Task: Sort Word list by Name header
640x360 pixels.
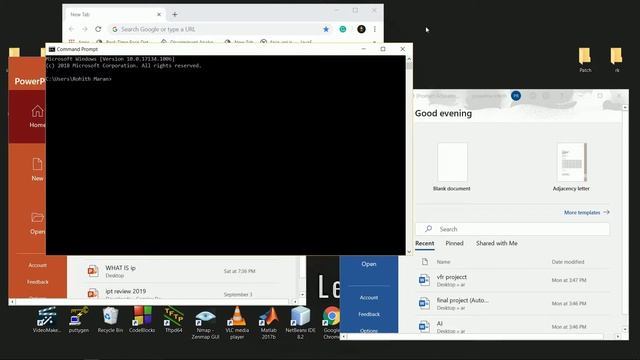Action: coord(443,262)
